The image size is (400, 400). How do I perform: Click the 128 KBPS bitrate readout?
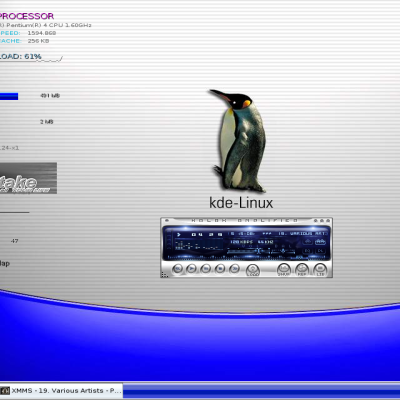(241, 242)
